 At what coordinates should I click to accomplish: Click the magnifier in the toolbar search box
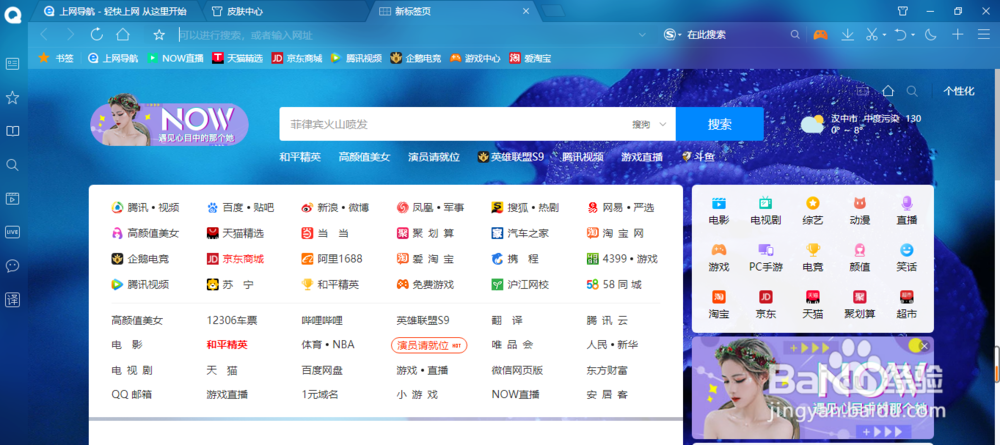pos(795,34)
